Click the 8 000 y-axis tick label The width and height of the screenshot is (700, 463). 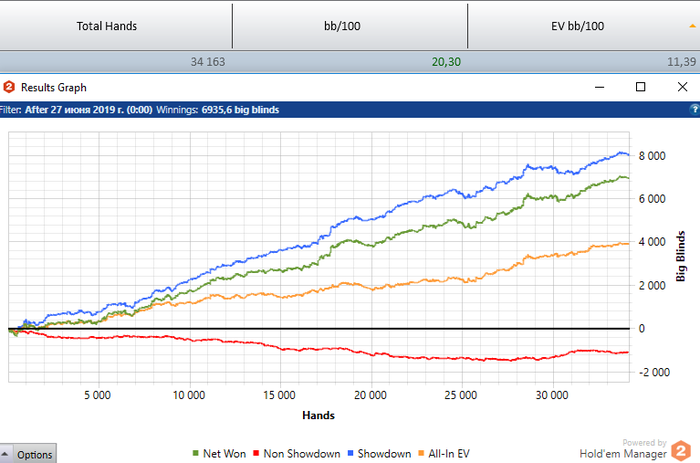[652, 156]
